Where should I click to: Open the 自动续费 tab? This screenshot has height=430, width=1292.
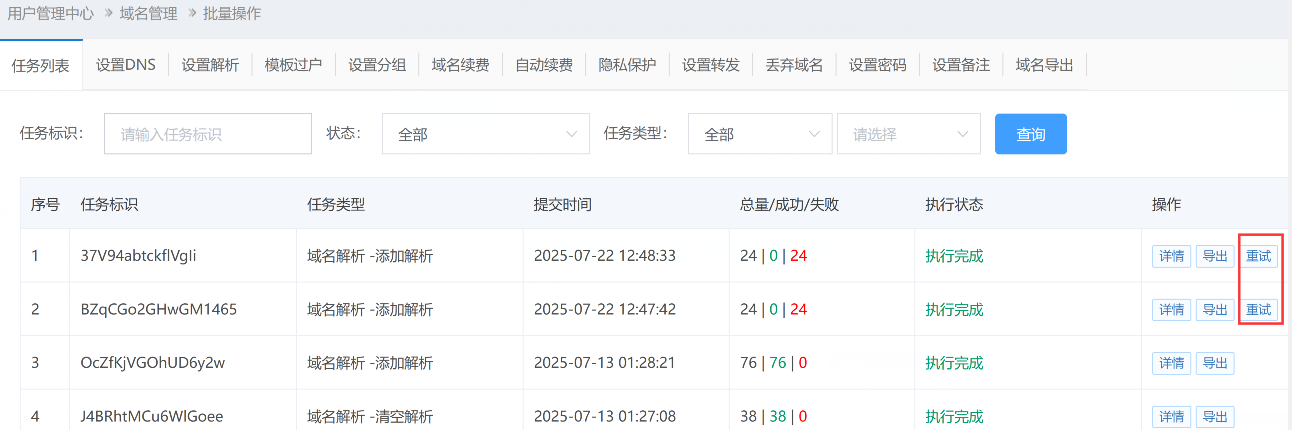click(544, 65)
